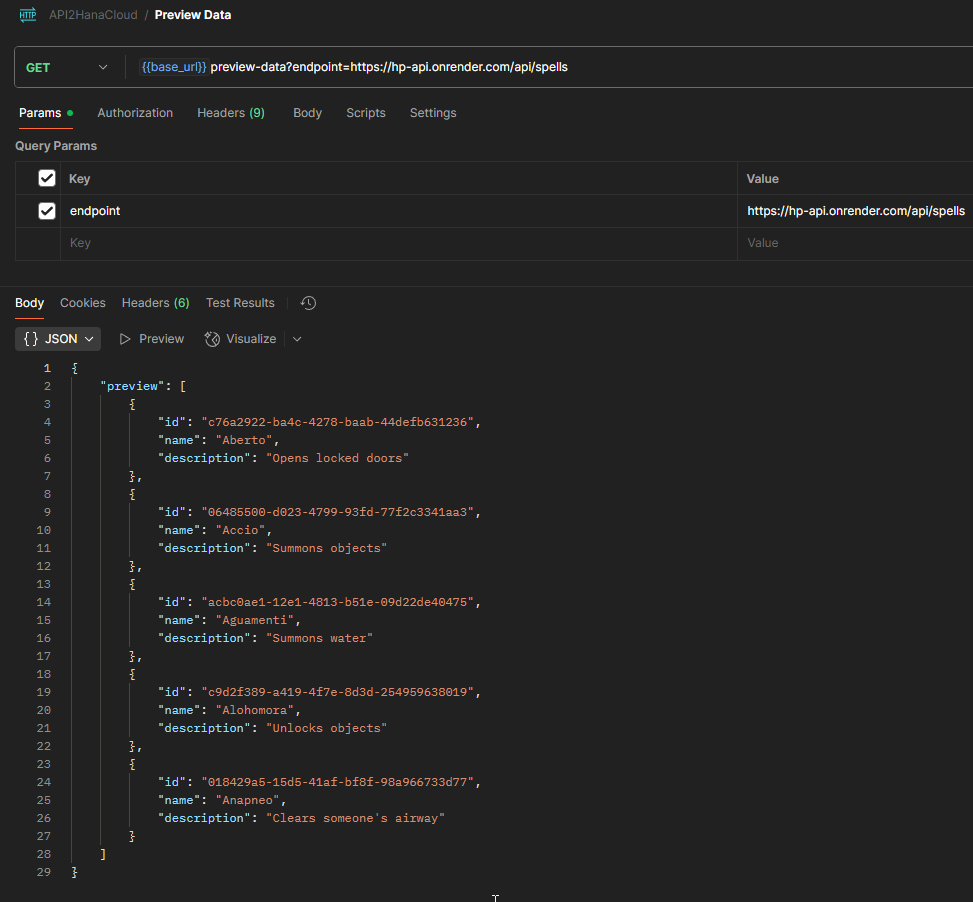Click the Value column header
The width and height of the screenshot is (973, 902).
coord(763,179)
